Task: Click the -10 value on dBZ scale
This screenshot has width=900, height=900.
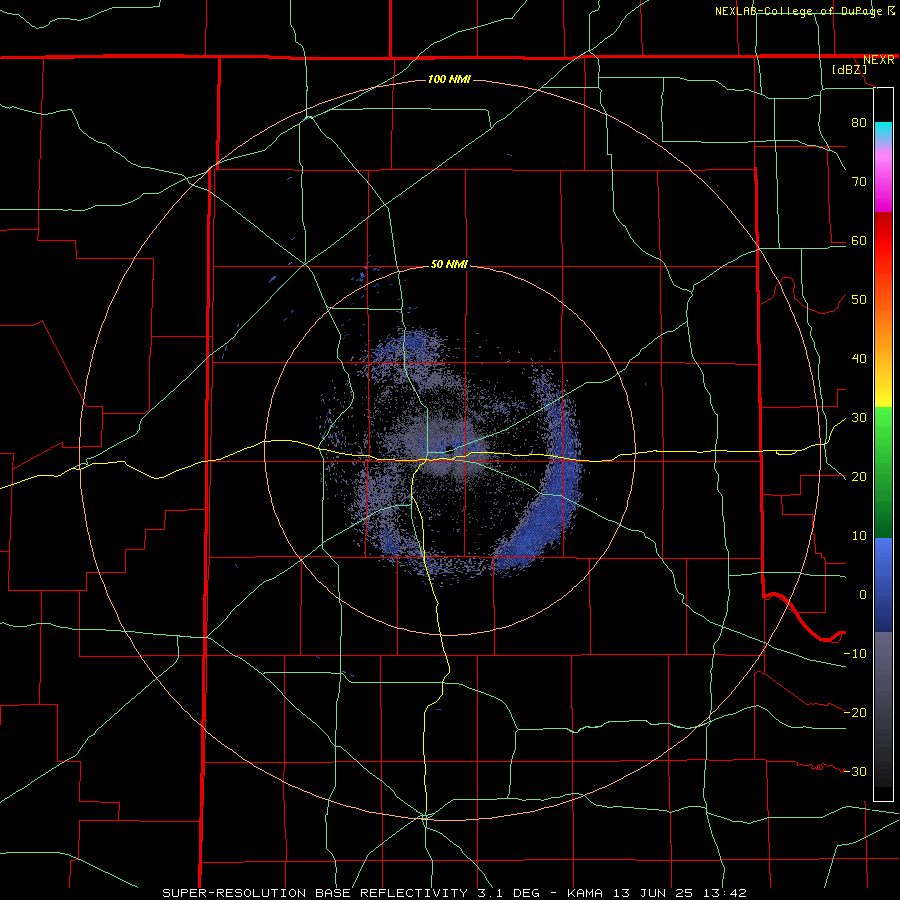Action: [855, 654]
